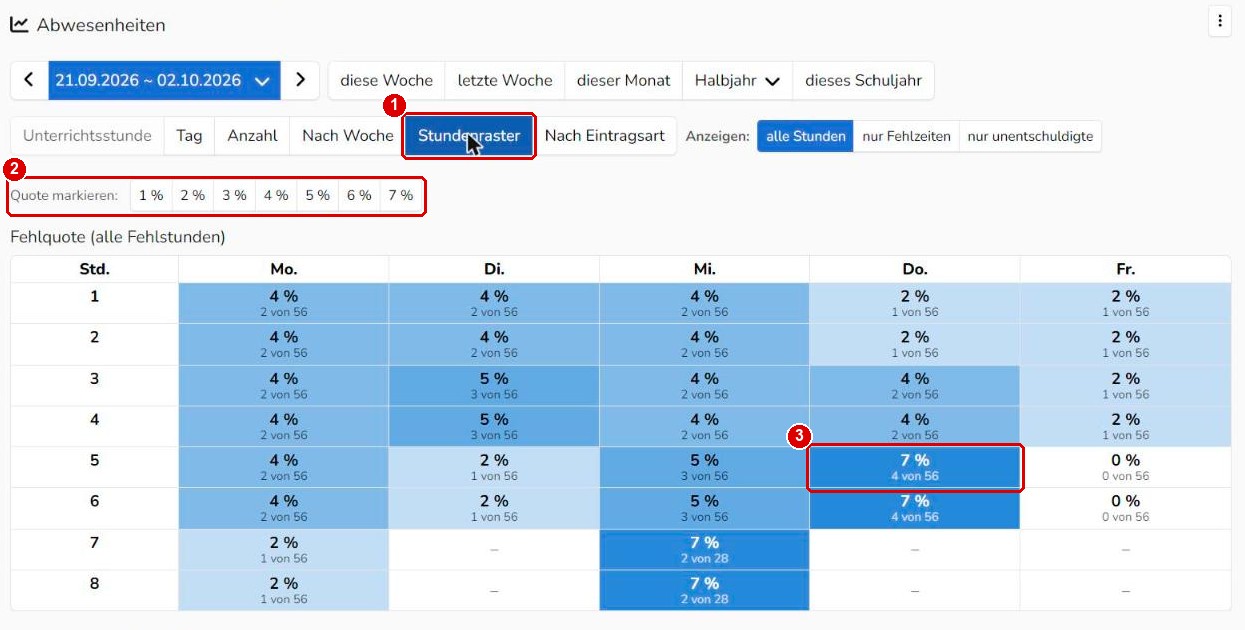Click the 'Fehlquote (alle Fehlstunden)' heading
1245x630 pixels.
click(x=118, y=237)
